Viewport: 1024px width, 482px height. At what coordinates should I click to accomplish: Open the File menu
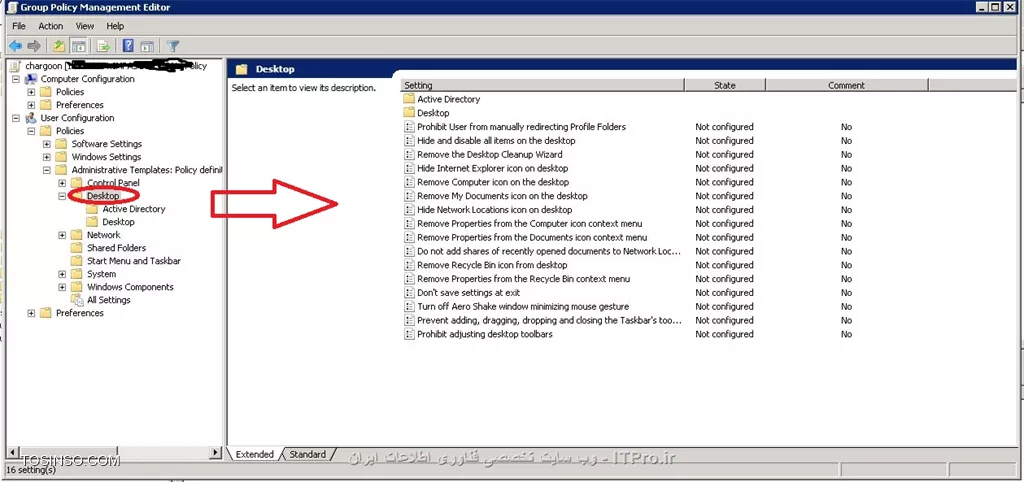click(19, 26)
